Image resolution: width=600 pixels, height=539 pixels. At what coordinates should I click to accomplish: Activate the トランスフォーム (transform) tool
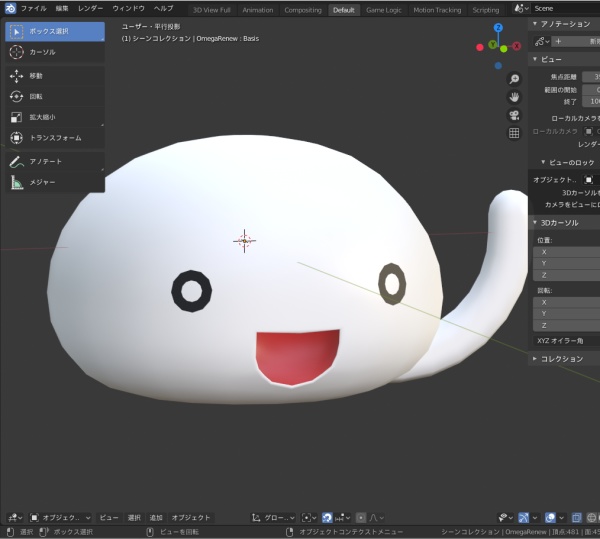55,138
